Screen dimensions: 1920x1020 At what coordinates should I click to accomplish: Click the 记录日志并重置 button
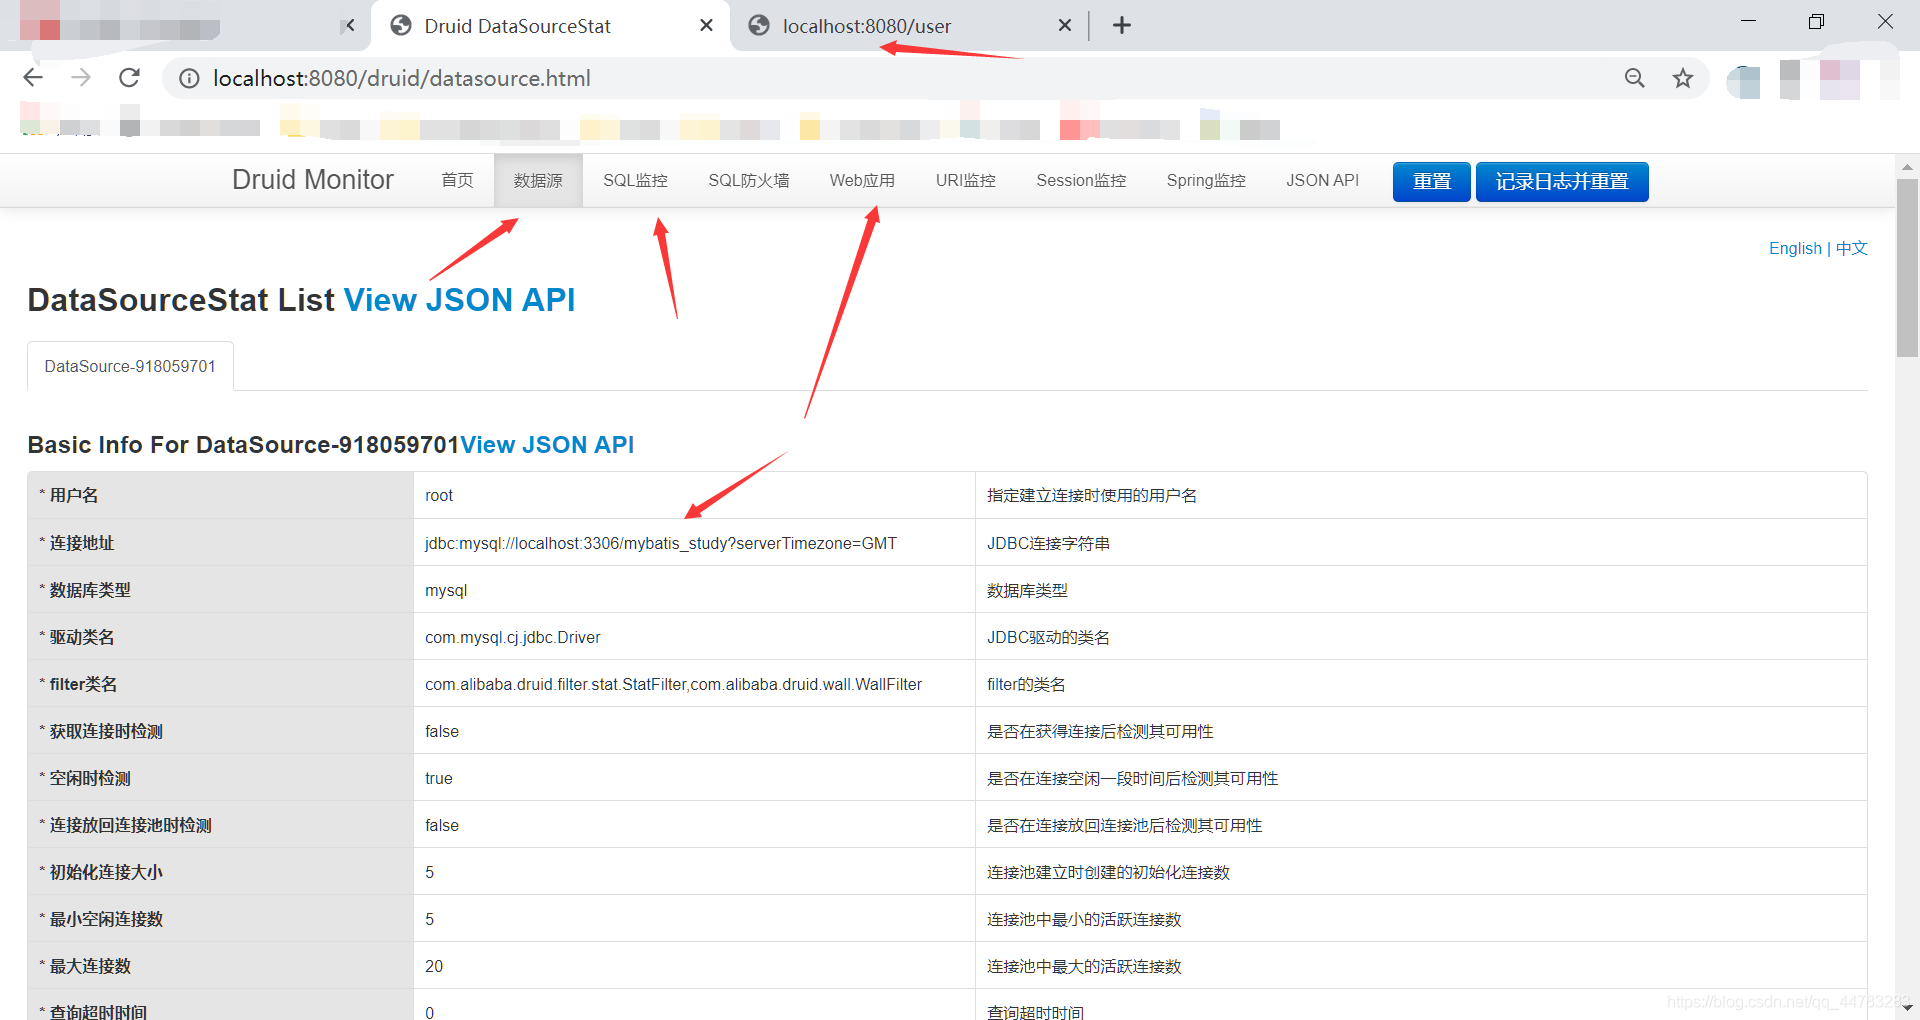[x=1562, y=182]
